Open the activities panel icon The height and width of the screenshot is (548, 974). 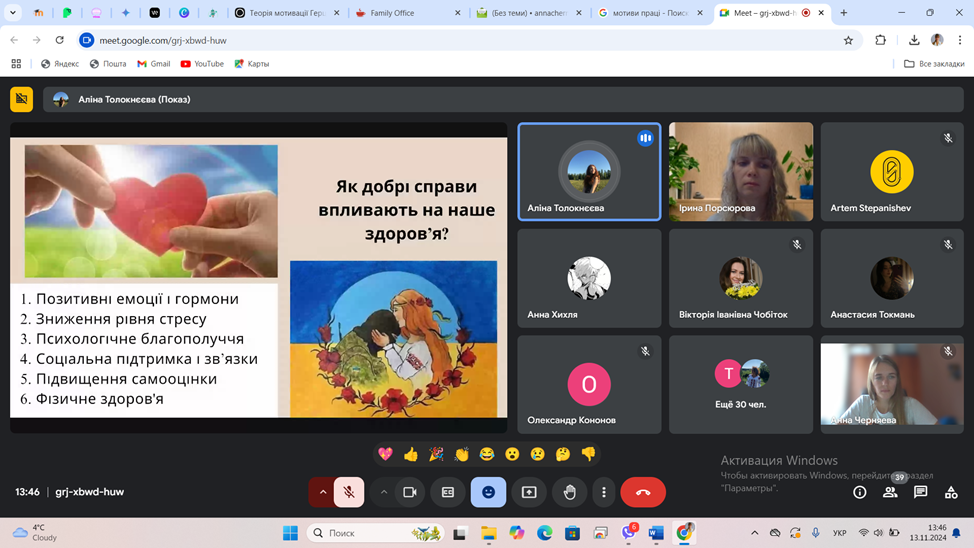[x=951, y=492]
